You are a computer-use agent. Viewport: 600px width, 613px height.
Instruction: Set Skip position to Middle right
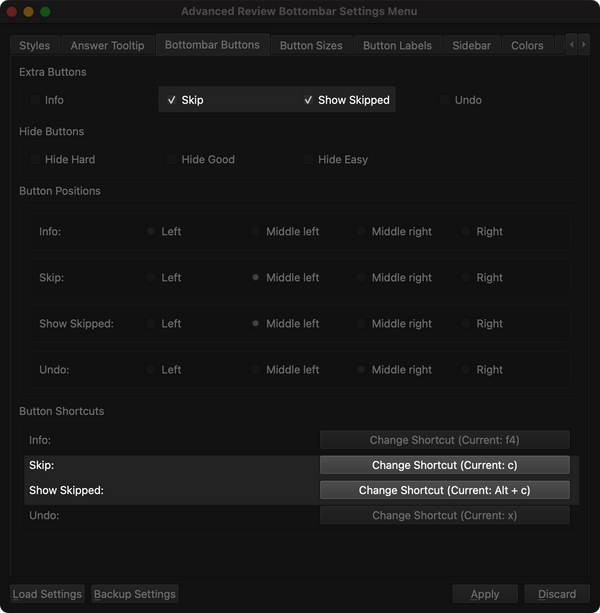point(362,278)
